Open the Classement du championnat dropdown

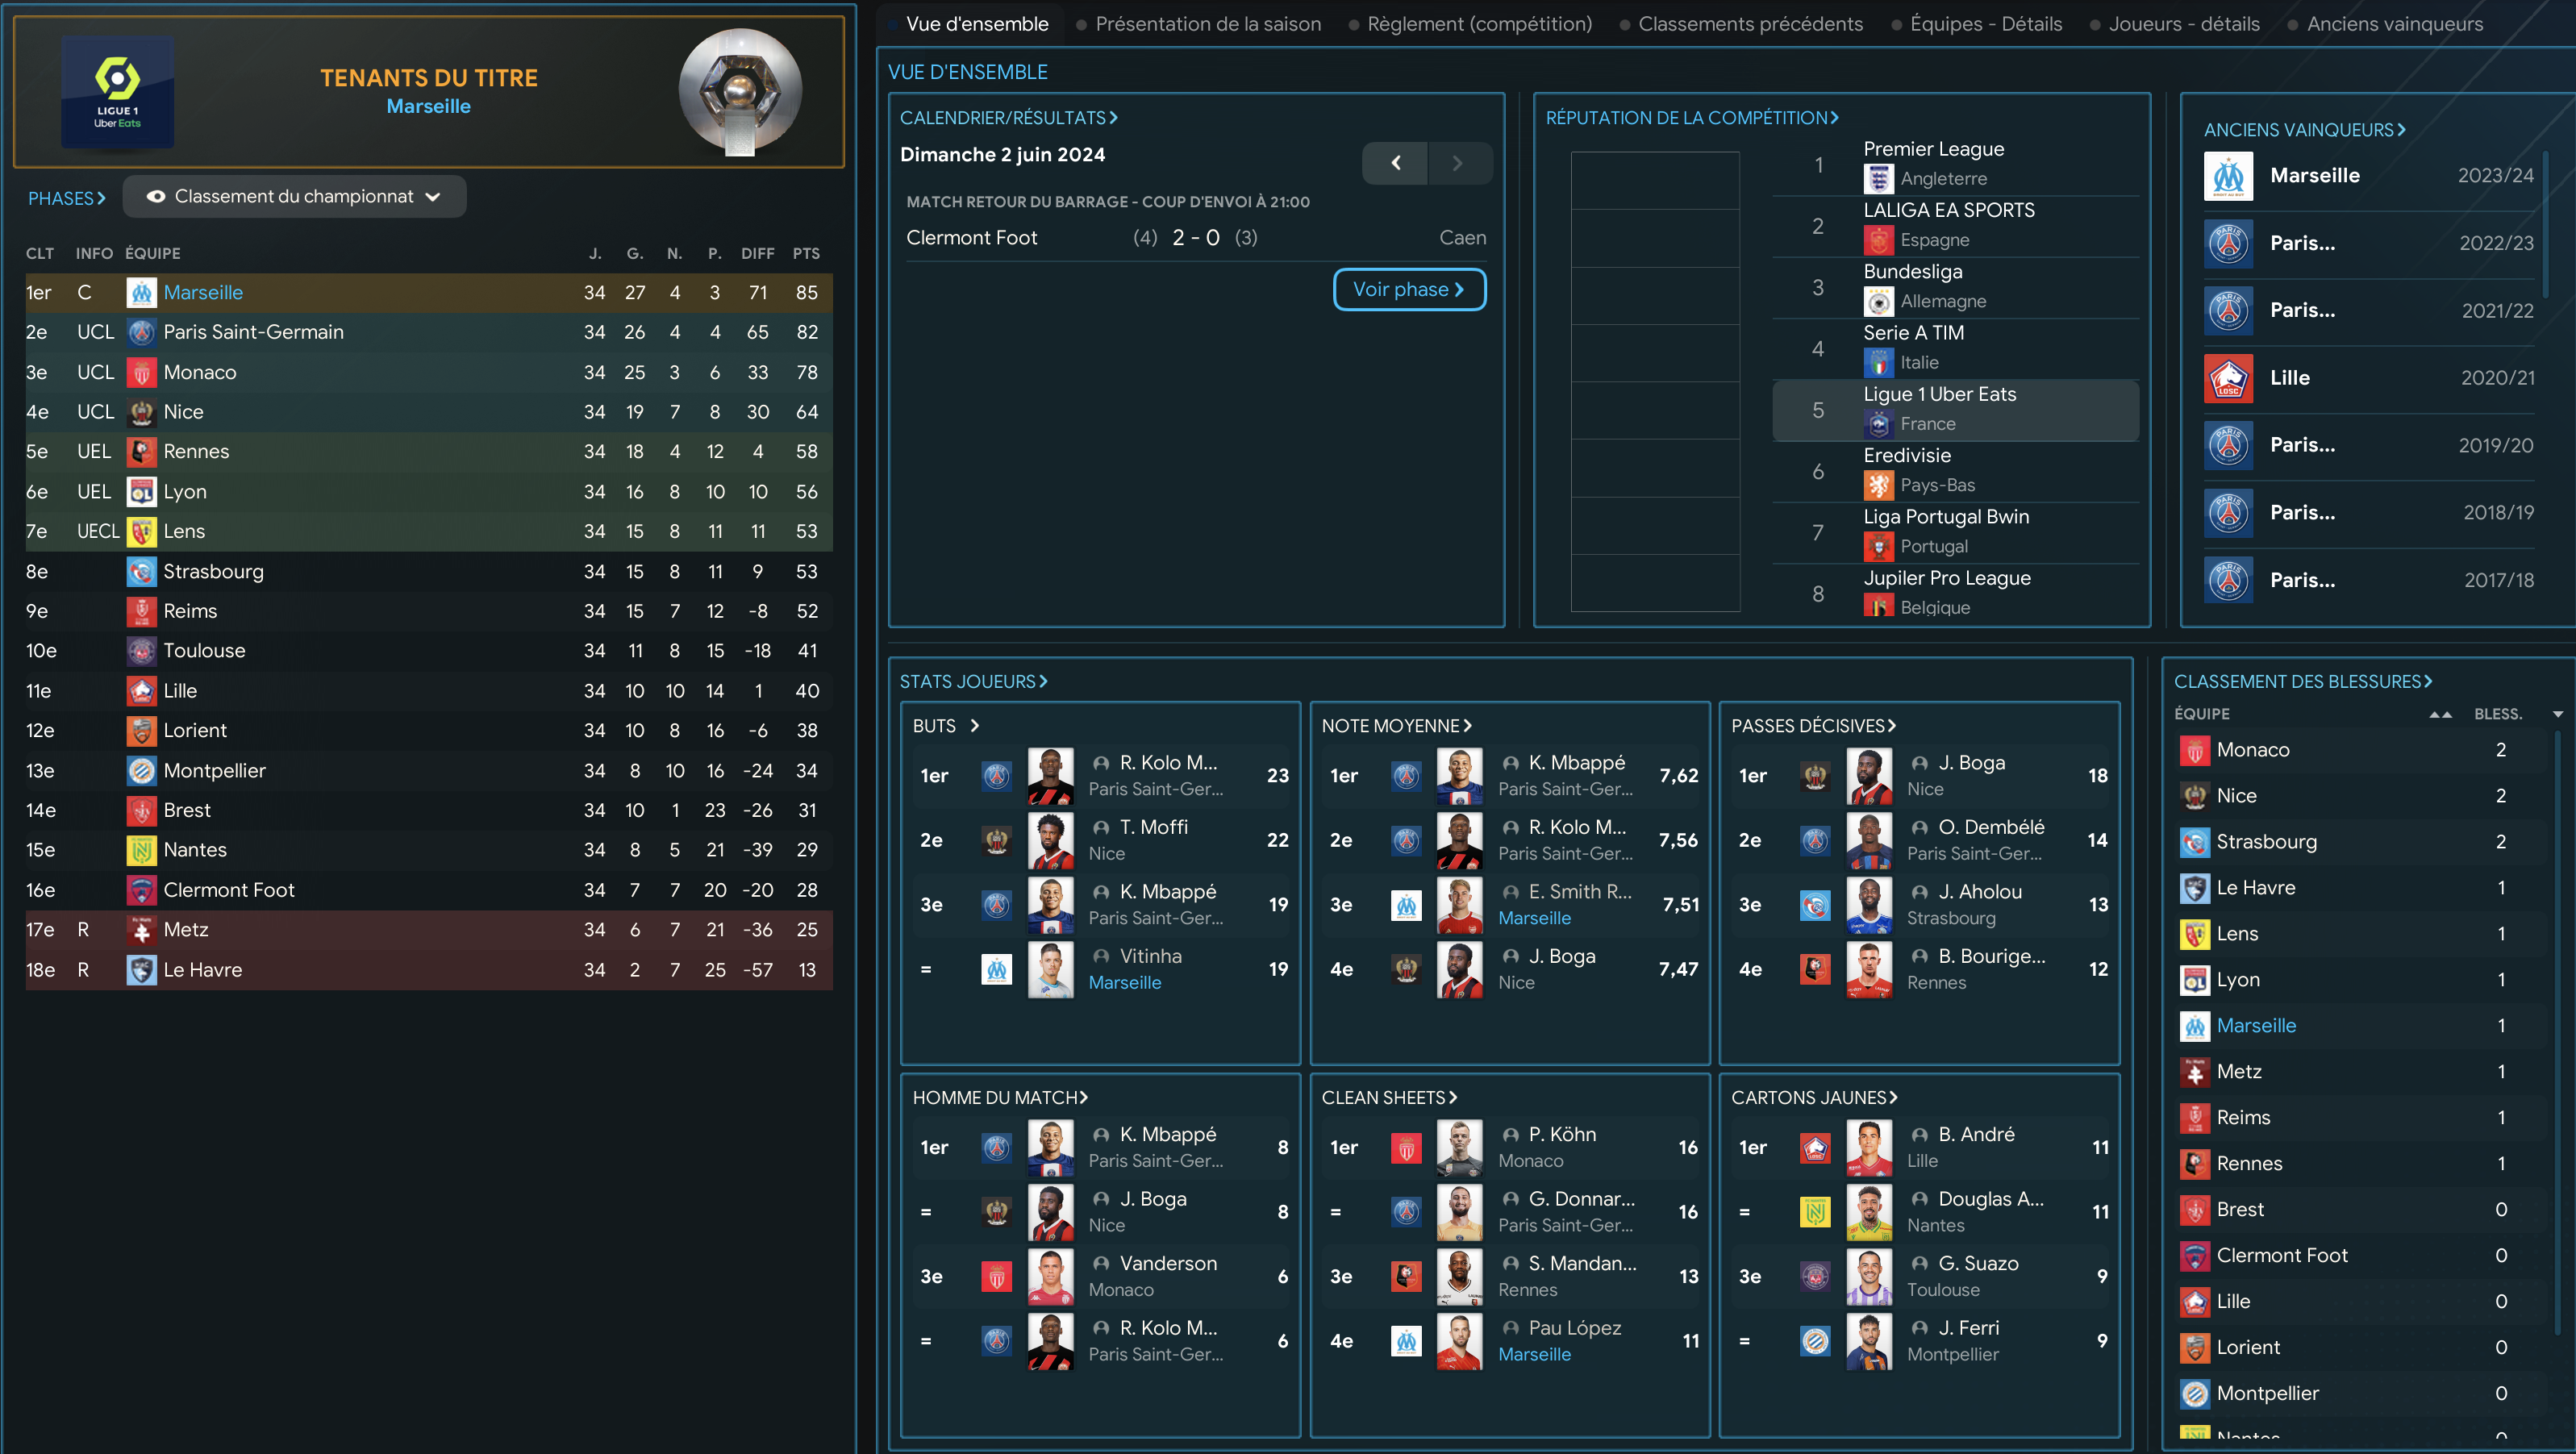294,197
